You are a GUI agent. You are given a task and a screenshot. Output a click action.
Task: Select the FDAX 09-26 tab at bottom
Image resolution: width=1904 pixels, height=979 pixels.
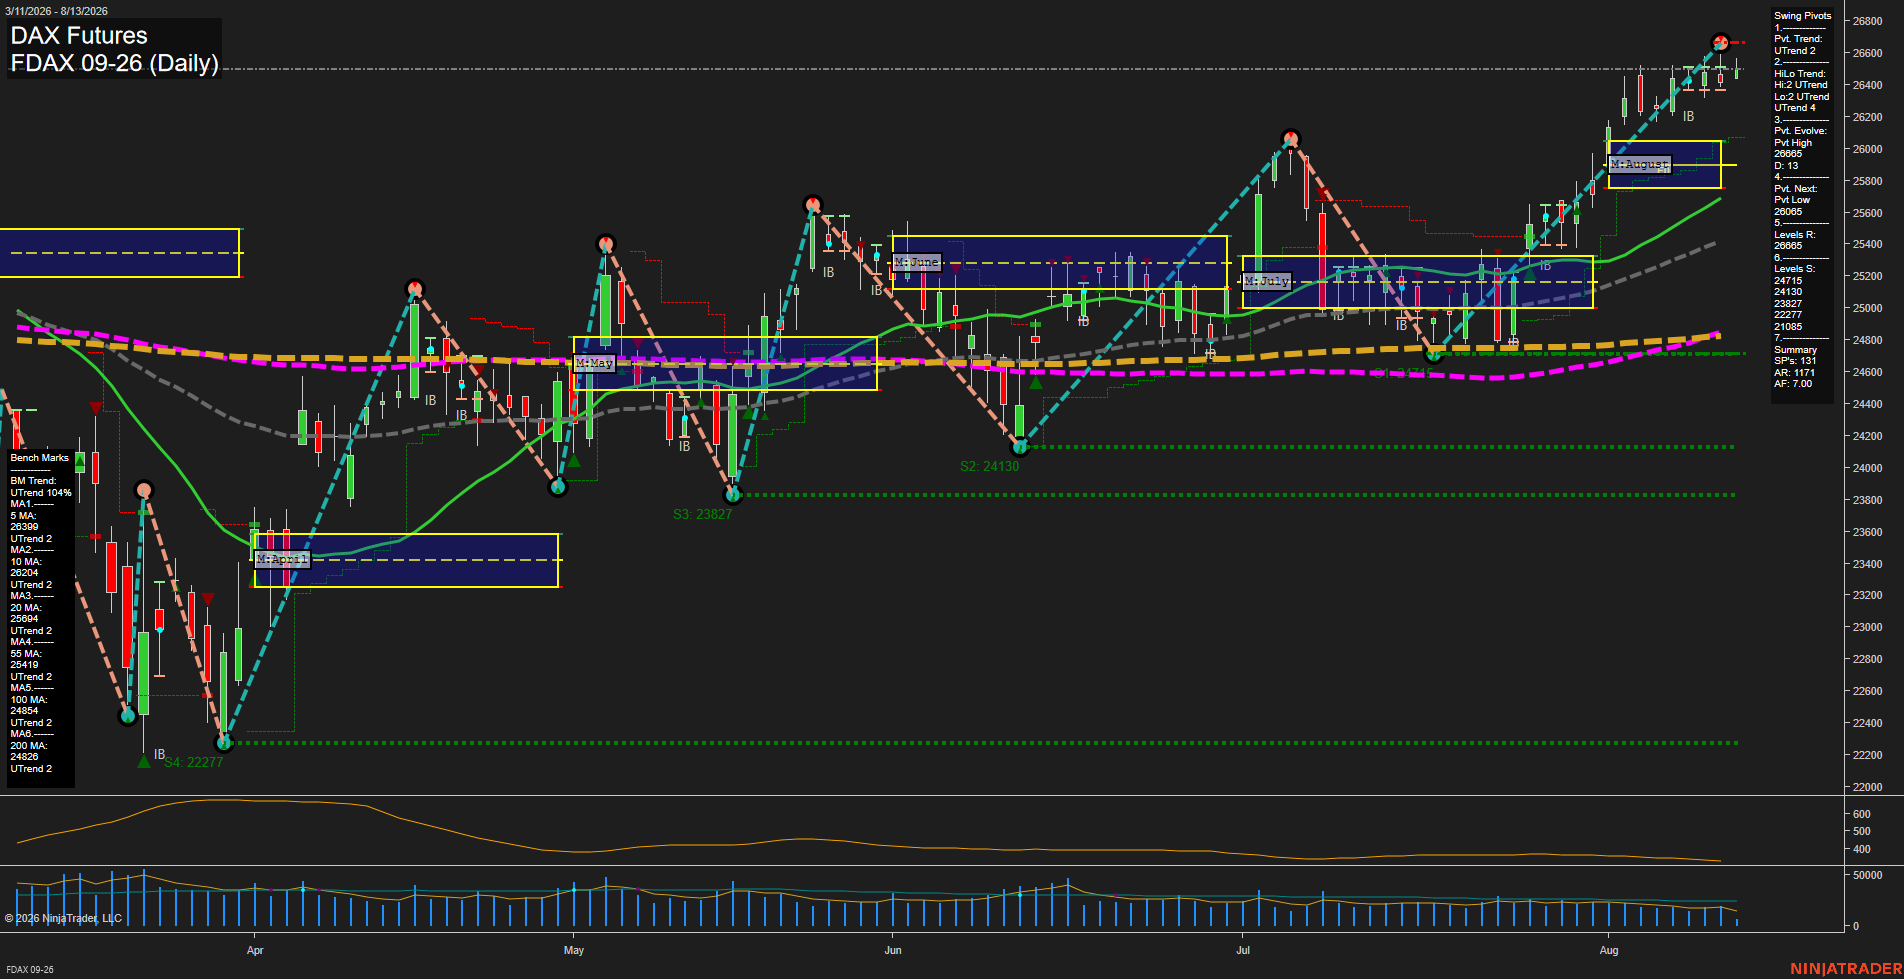coord(29,970)
